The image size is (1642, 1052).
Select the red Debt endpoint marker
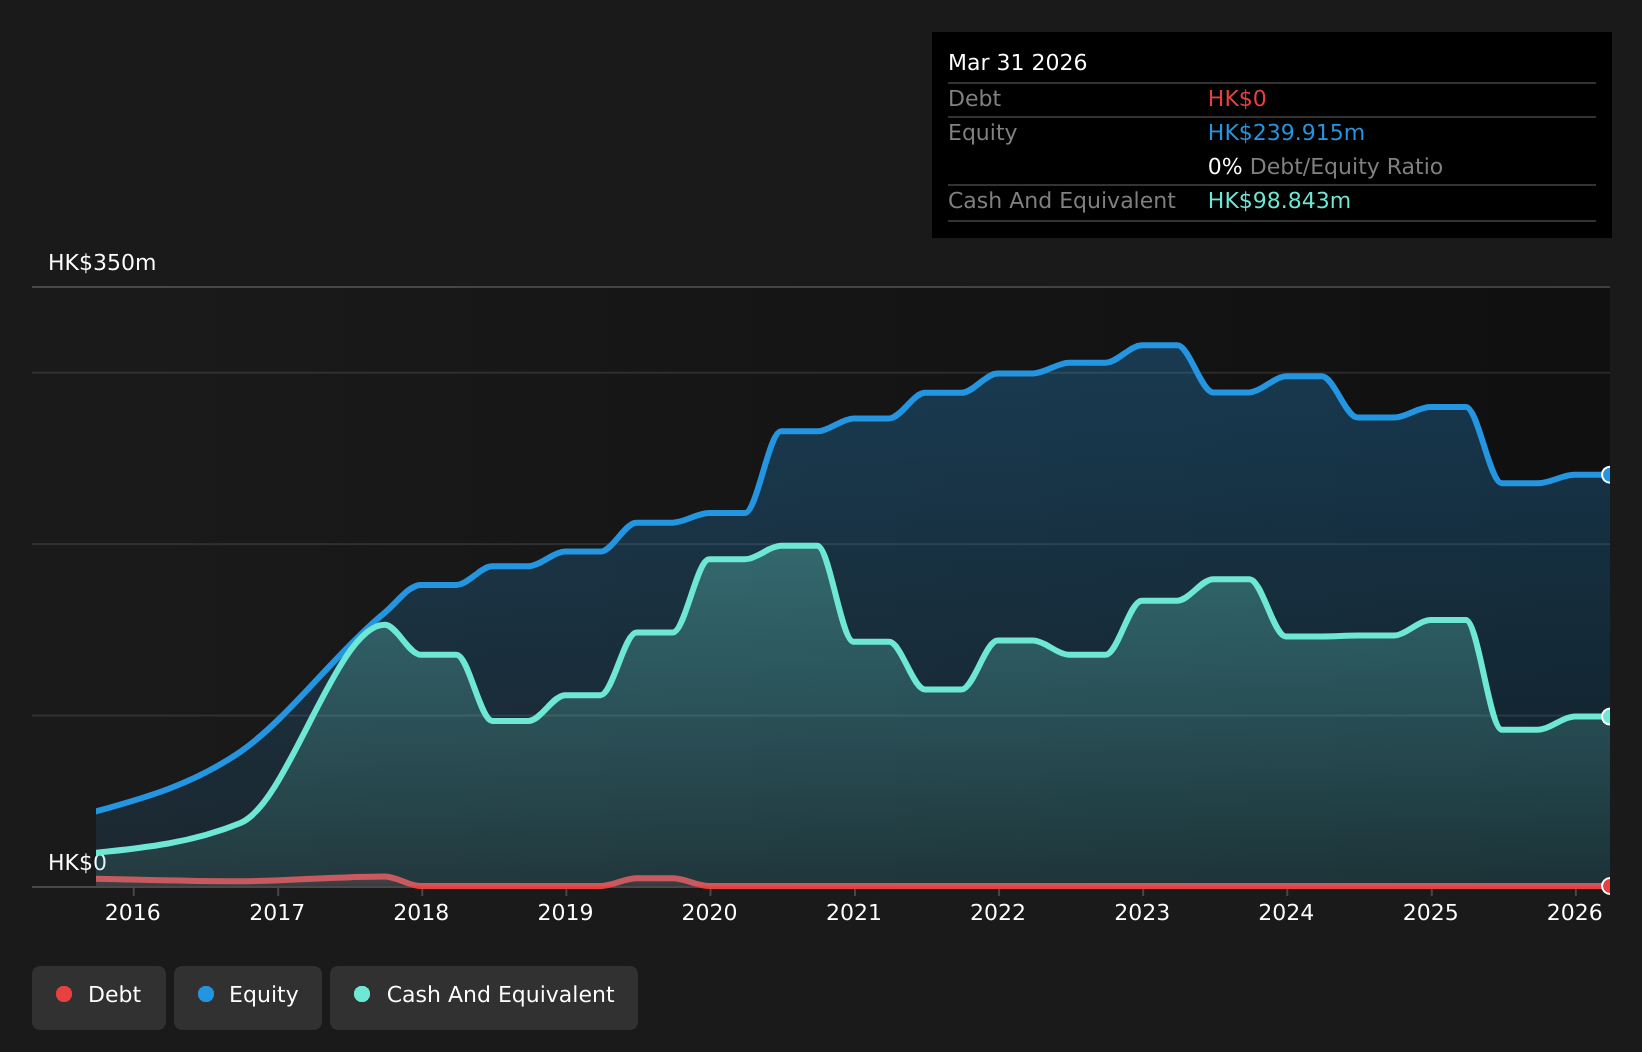click(x=1608, y=886)
